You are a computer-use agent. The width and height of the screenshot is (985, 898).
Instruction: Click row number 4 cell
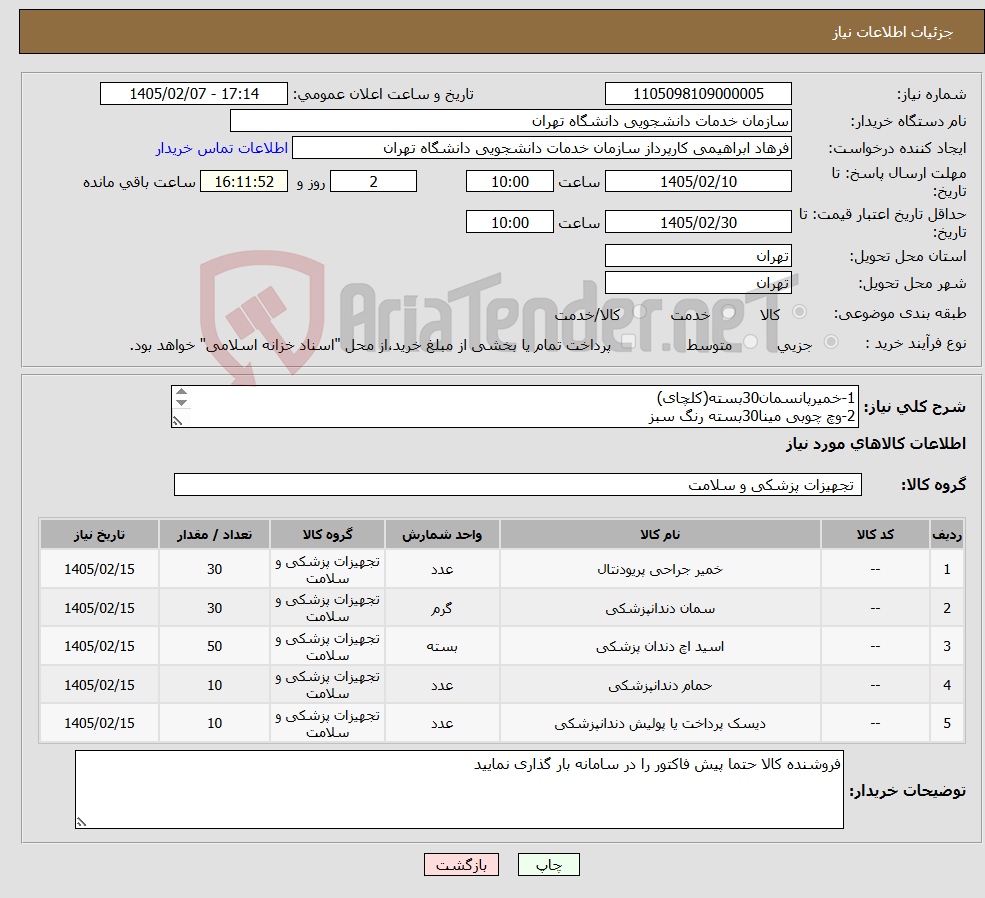[947, 685]
